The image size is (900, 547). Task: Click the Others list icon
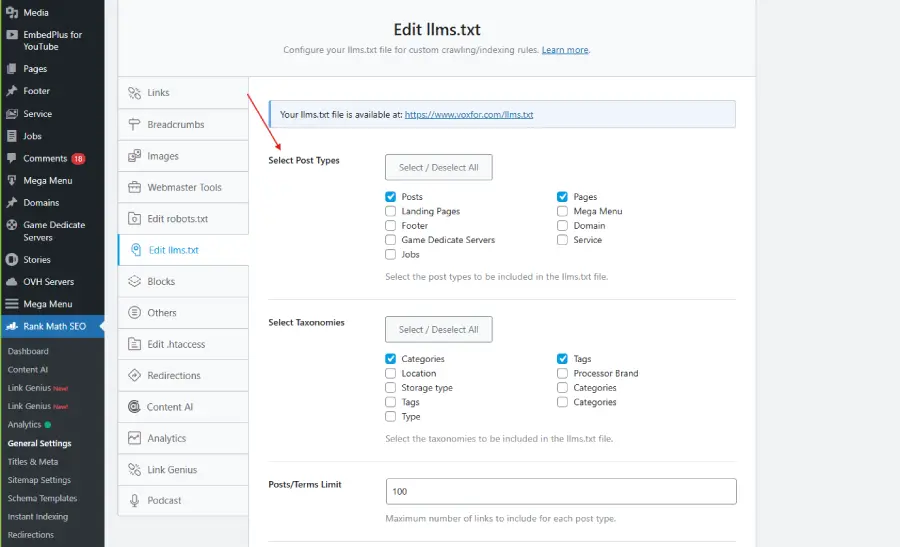click(x=134, y=313)
